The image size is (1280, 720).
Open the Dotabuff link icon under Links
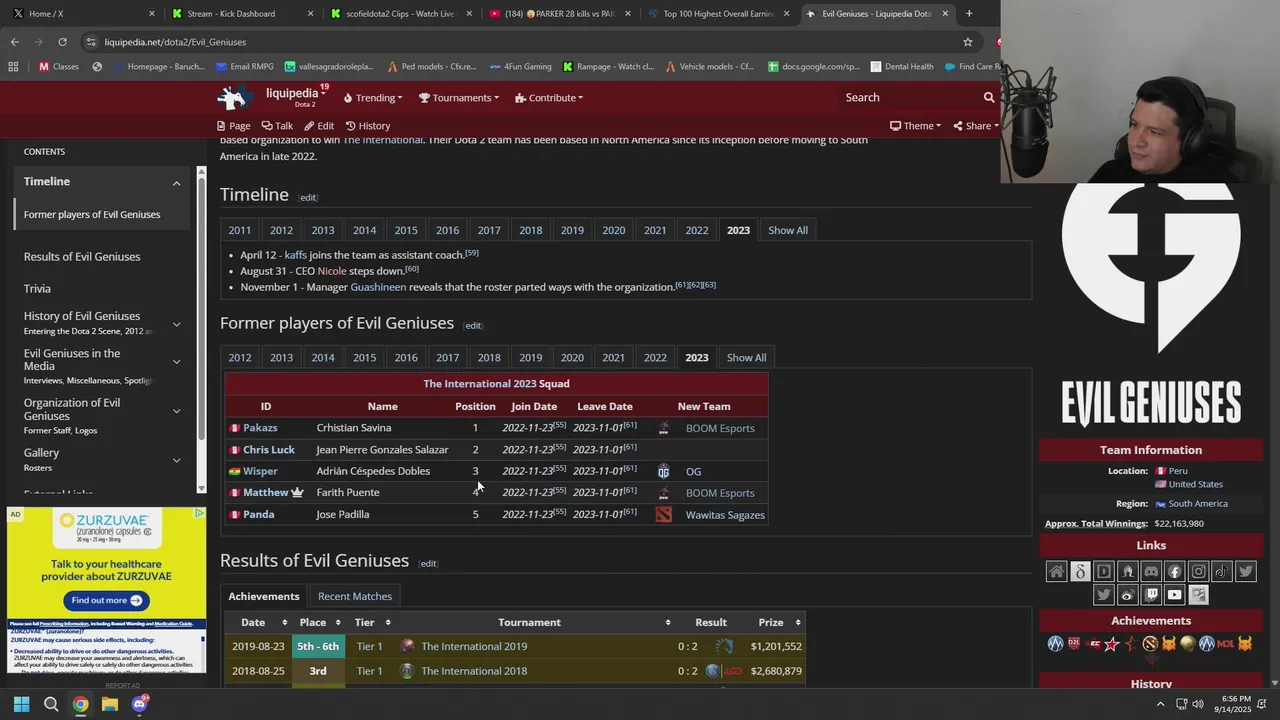click(1104, 572)
